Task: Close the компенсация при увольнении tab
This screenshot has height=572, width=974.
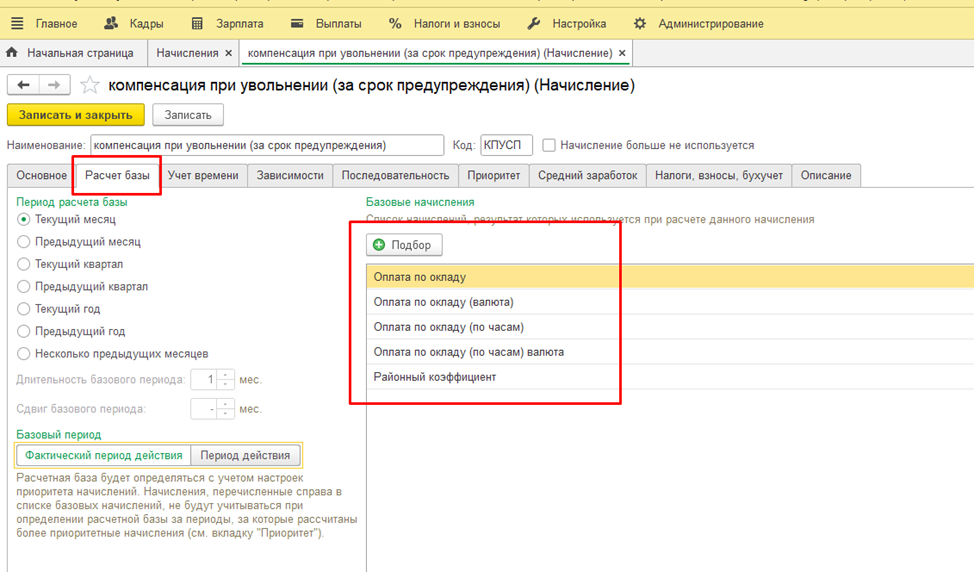Action: (623, 52)
